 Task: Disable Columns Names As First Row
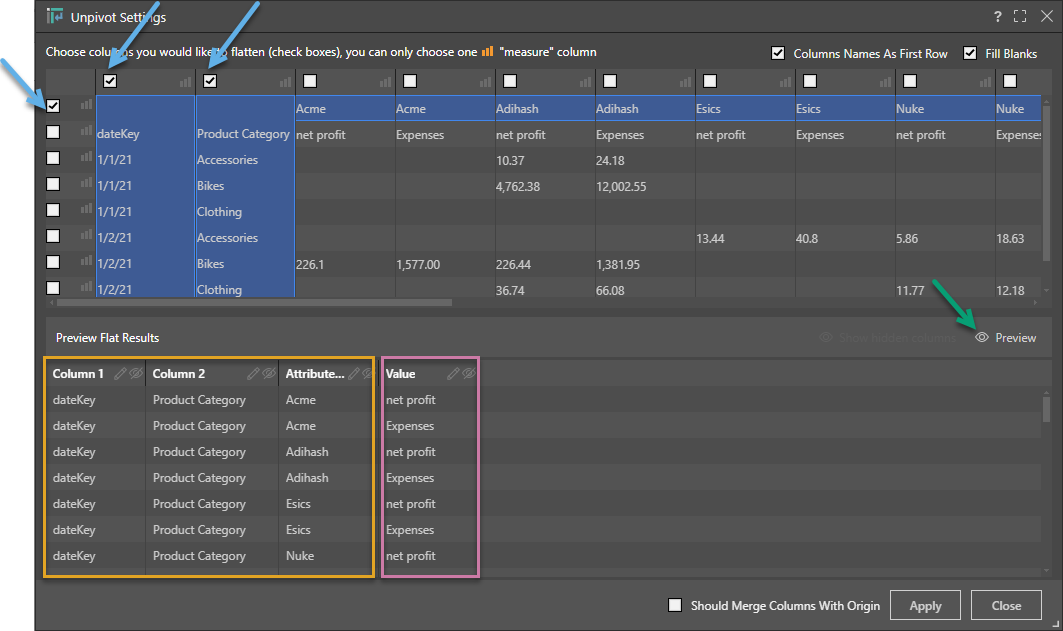point(778,53)
